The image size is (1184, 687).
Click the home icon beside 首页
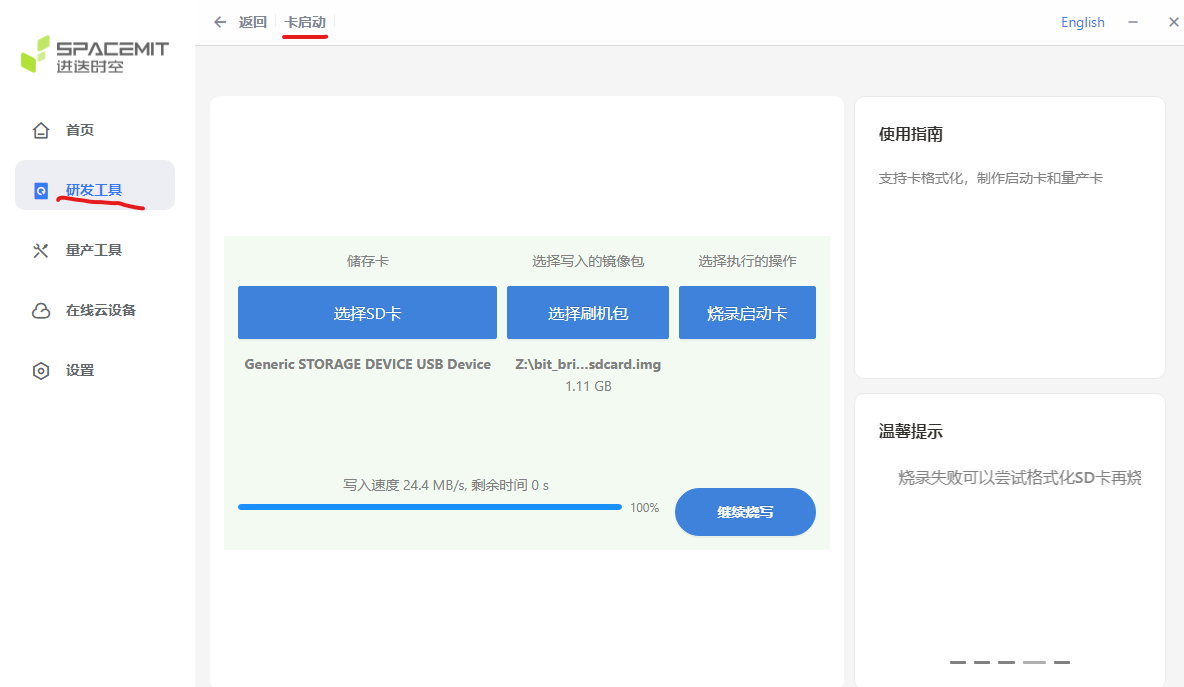click(41, 131)
